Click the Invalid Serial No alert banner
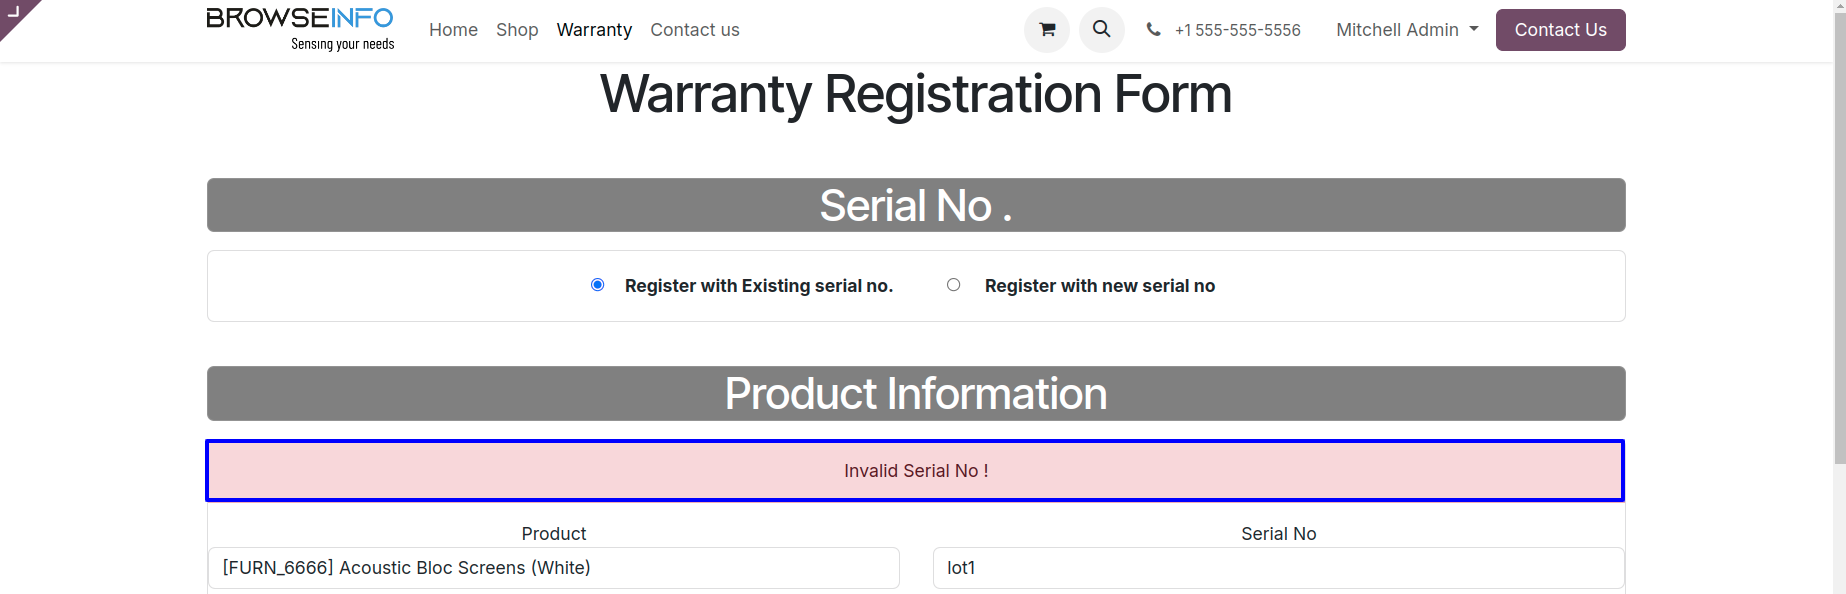 [915, 471]
